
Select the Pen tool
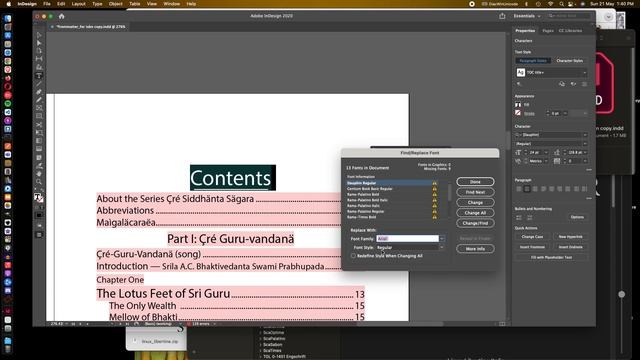pyautogui.click(x=39, y=92)
